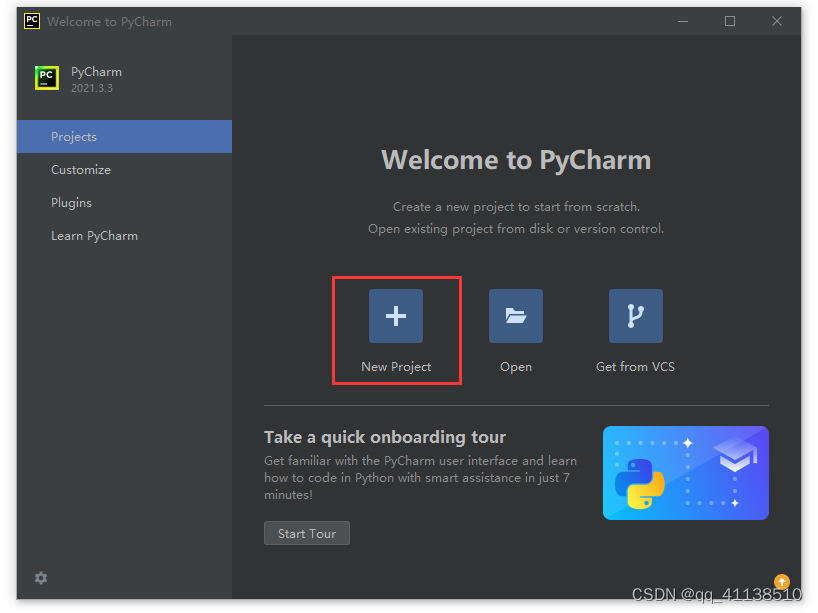
Task: Click the New Project plus icon
Action: point(395,316)
